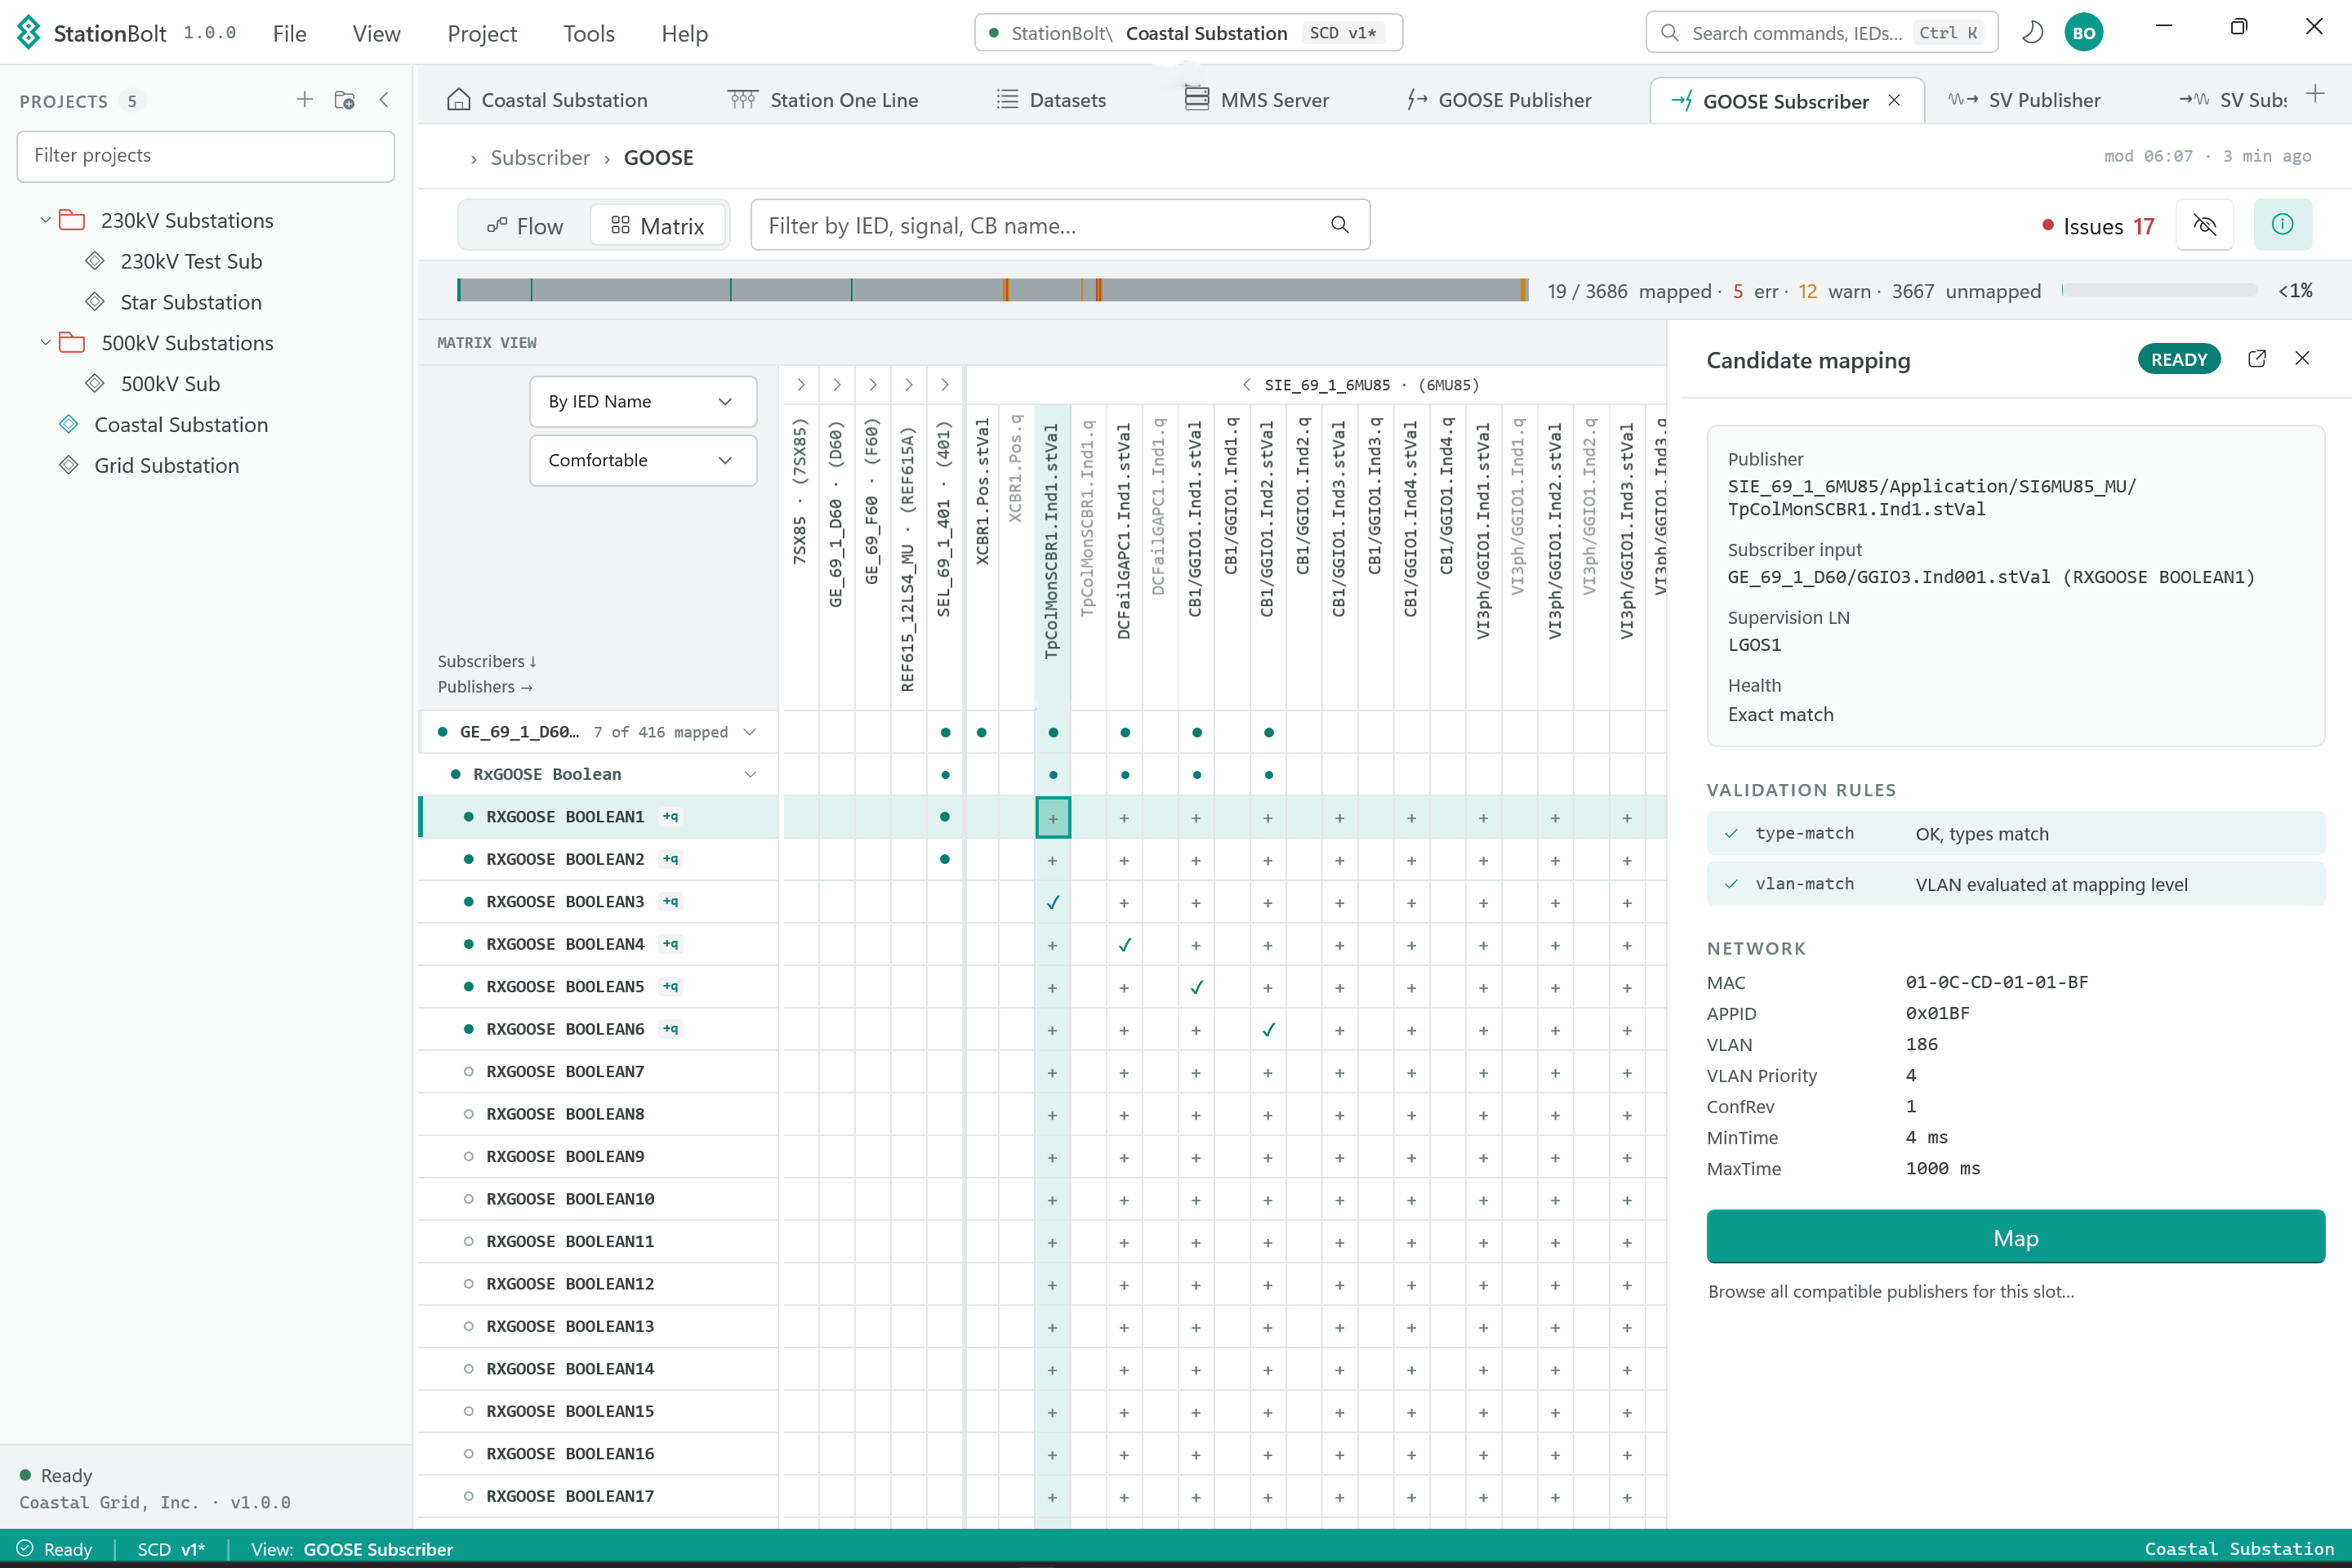Browse all compatible publishers link
This screenshot has width=2352, height=1568.
[1891, 1292]
